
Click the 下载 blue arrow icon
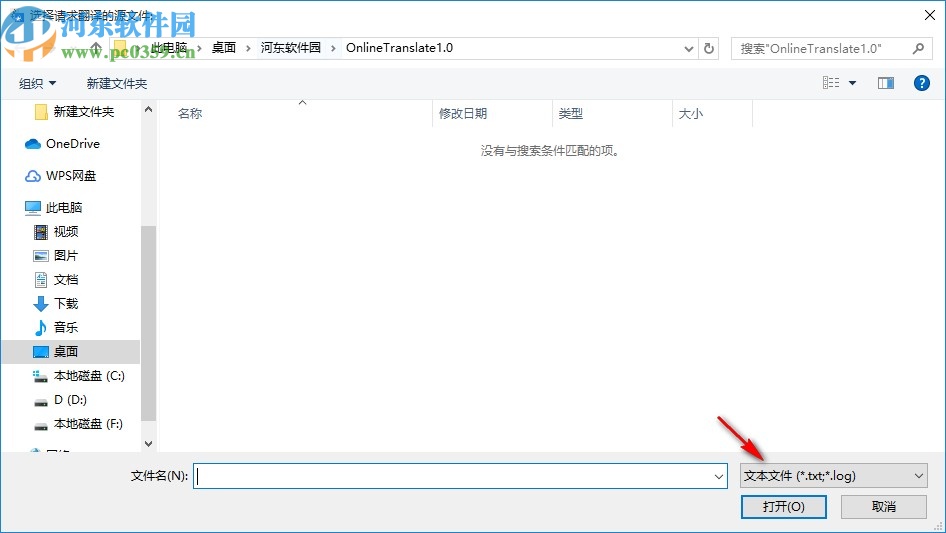pos(40,304)
